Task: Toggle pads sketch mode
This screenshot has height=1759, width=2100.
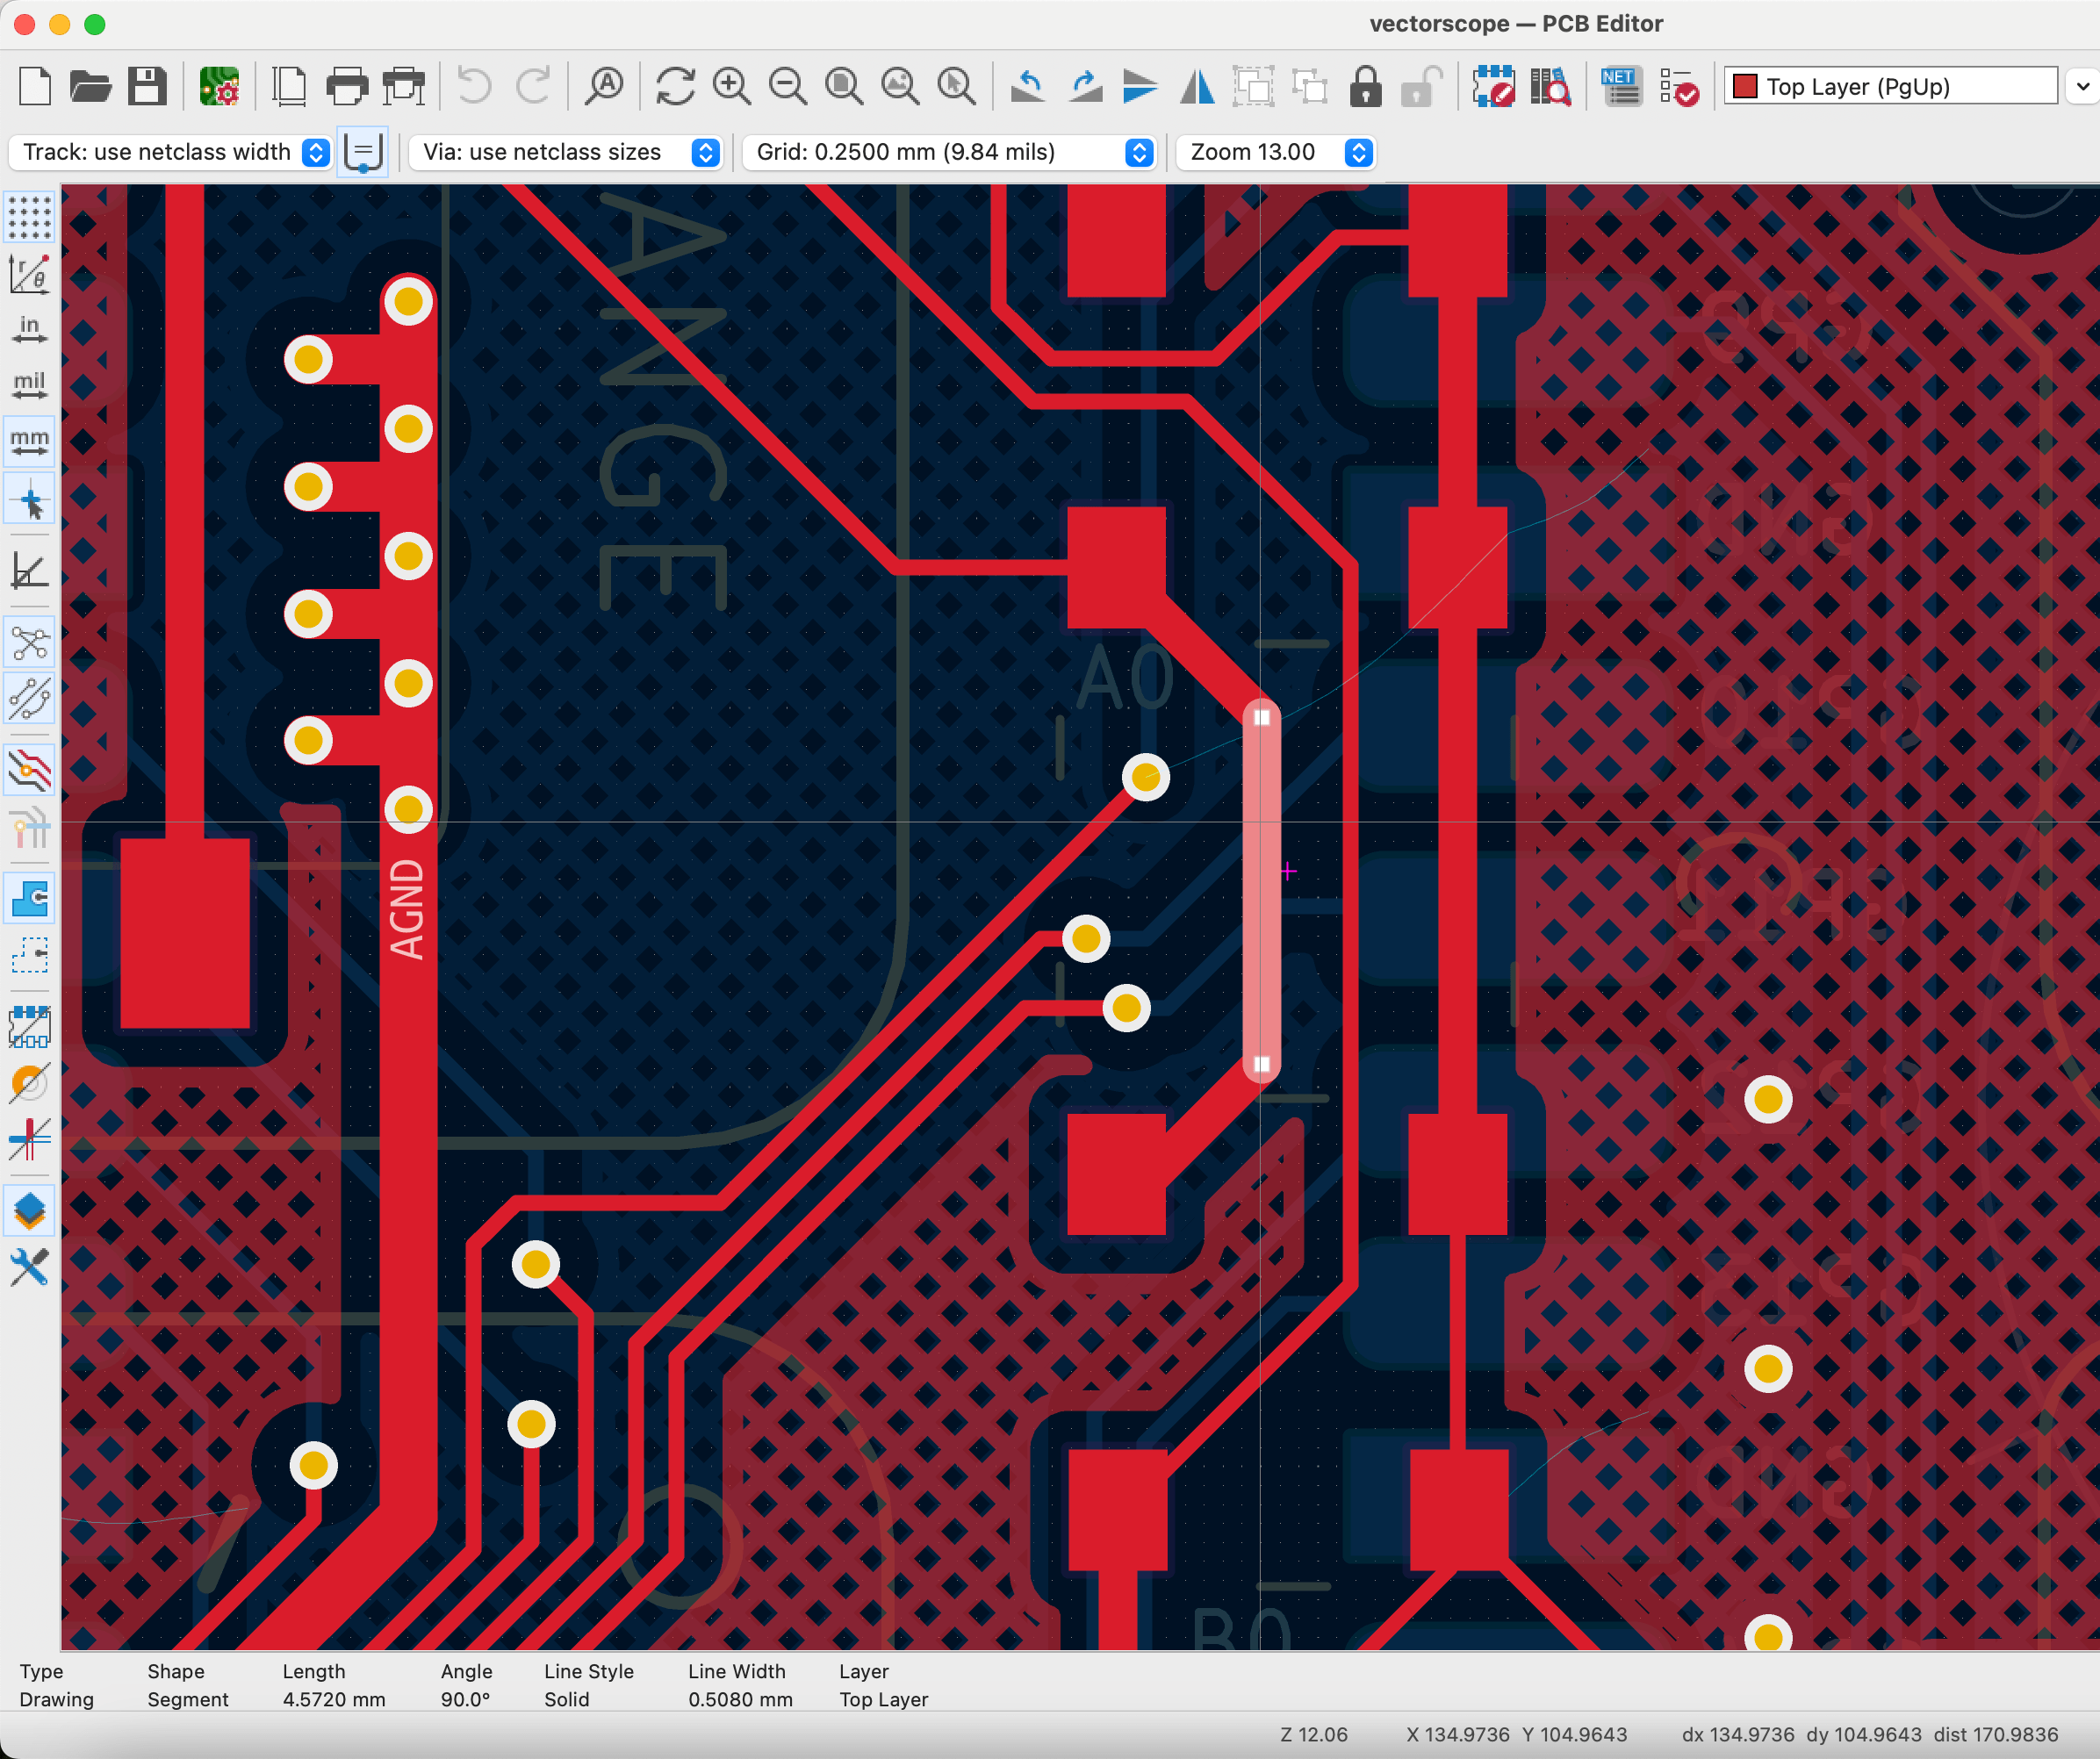Action: [29, 1027]
